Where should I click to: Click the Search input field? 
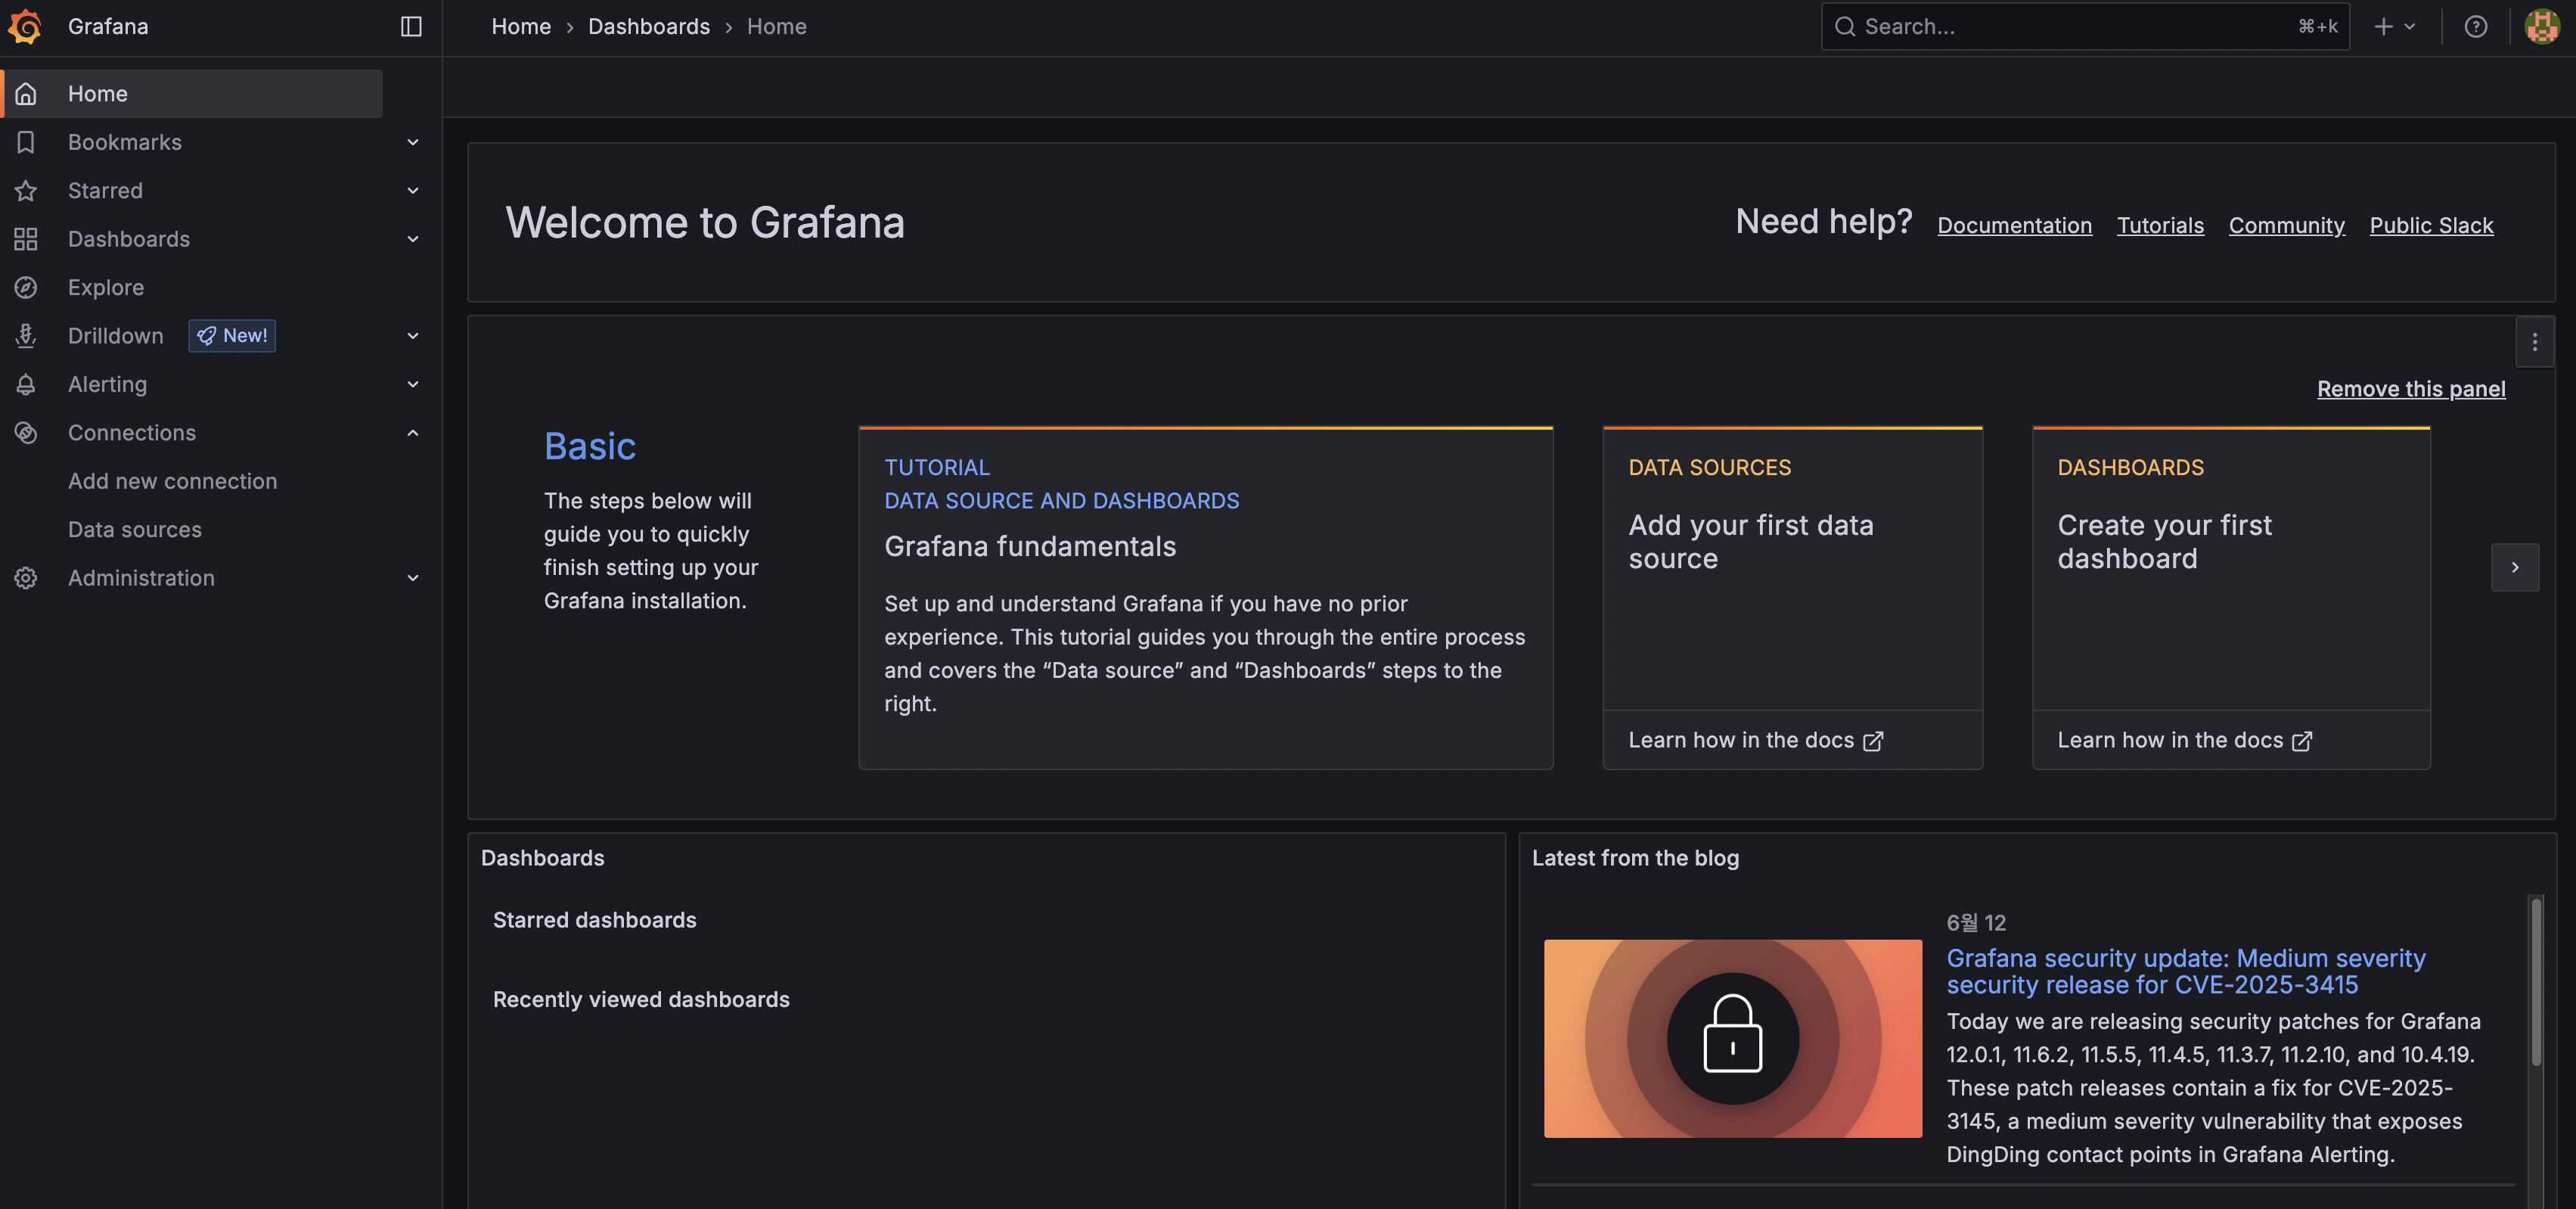pos(2085,27)
